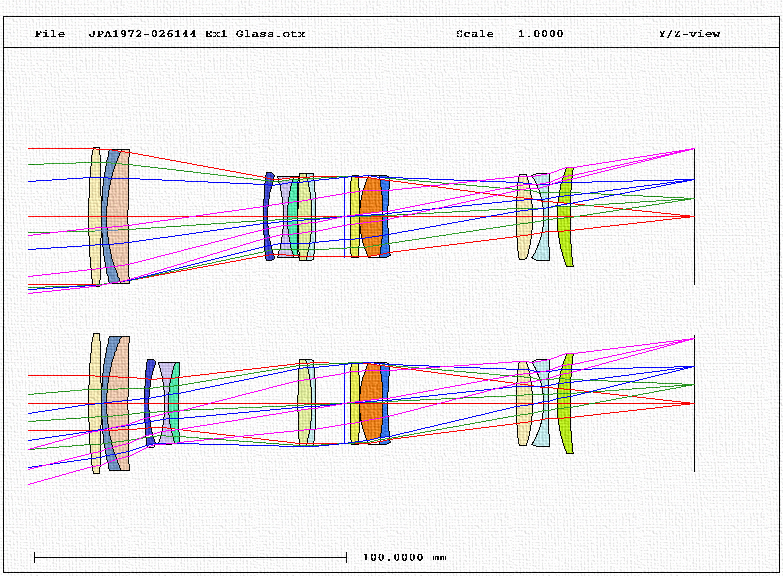
Task: Select the scale value "1.0000"
Action: pyautogui.click(x=540, y=34)
